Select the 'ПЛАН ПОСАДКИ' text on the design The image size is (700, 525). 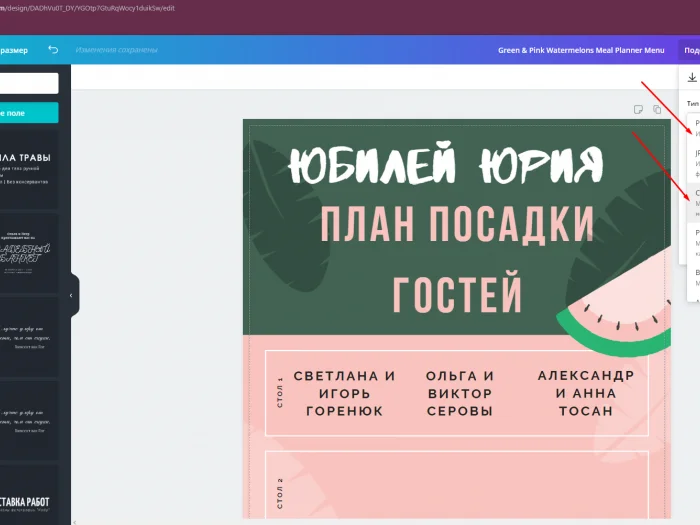(x=456, y=224)
